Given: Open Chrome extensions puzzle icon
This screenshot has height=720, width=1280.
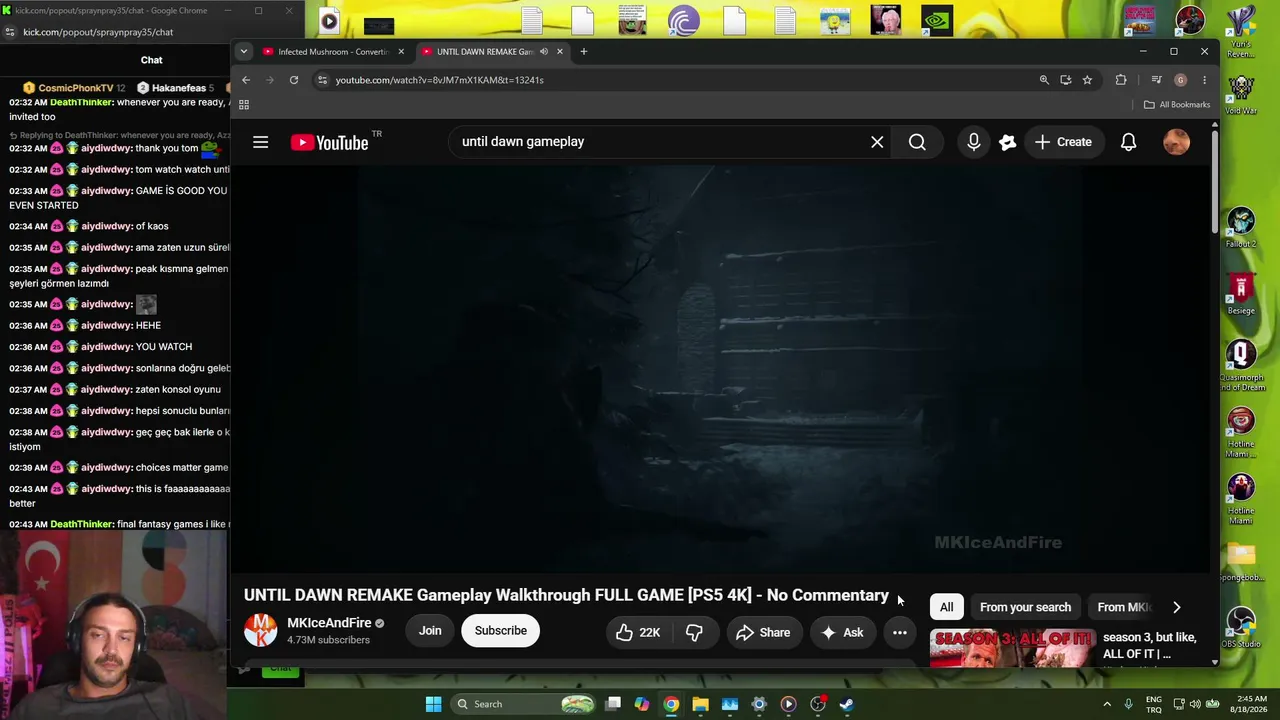Looking at the screenshot, I should tap(1121, 80).
